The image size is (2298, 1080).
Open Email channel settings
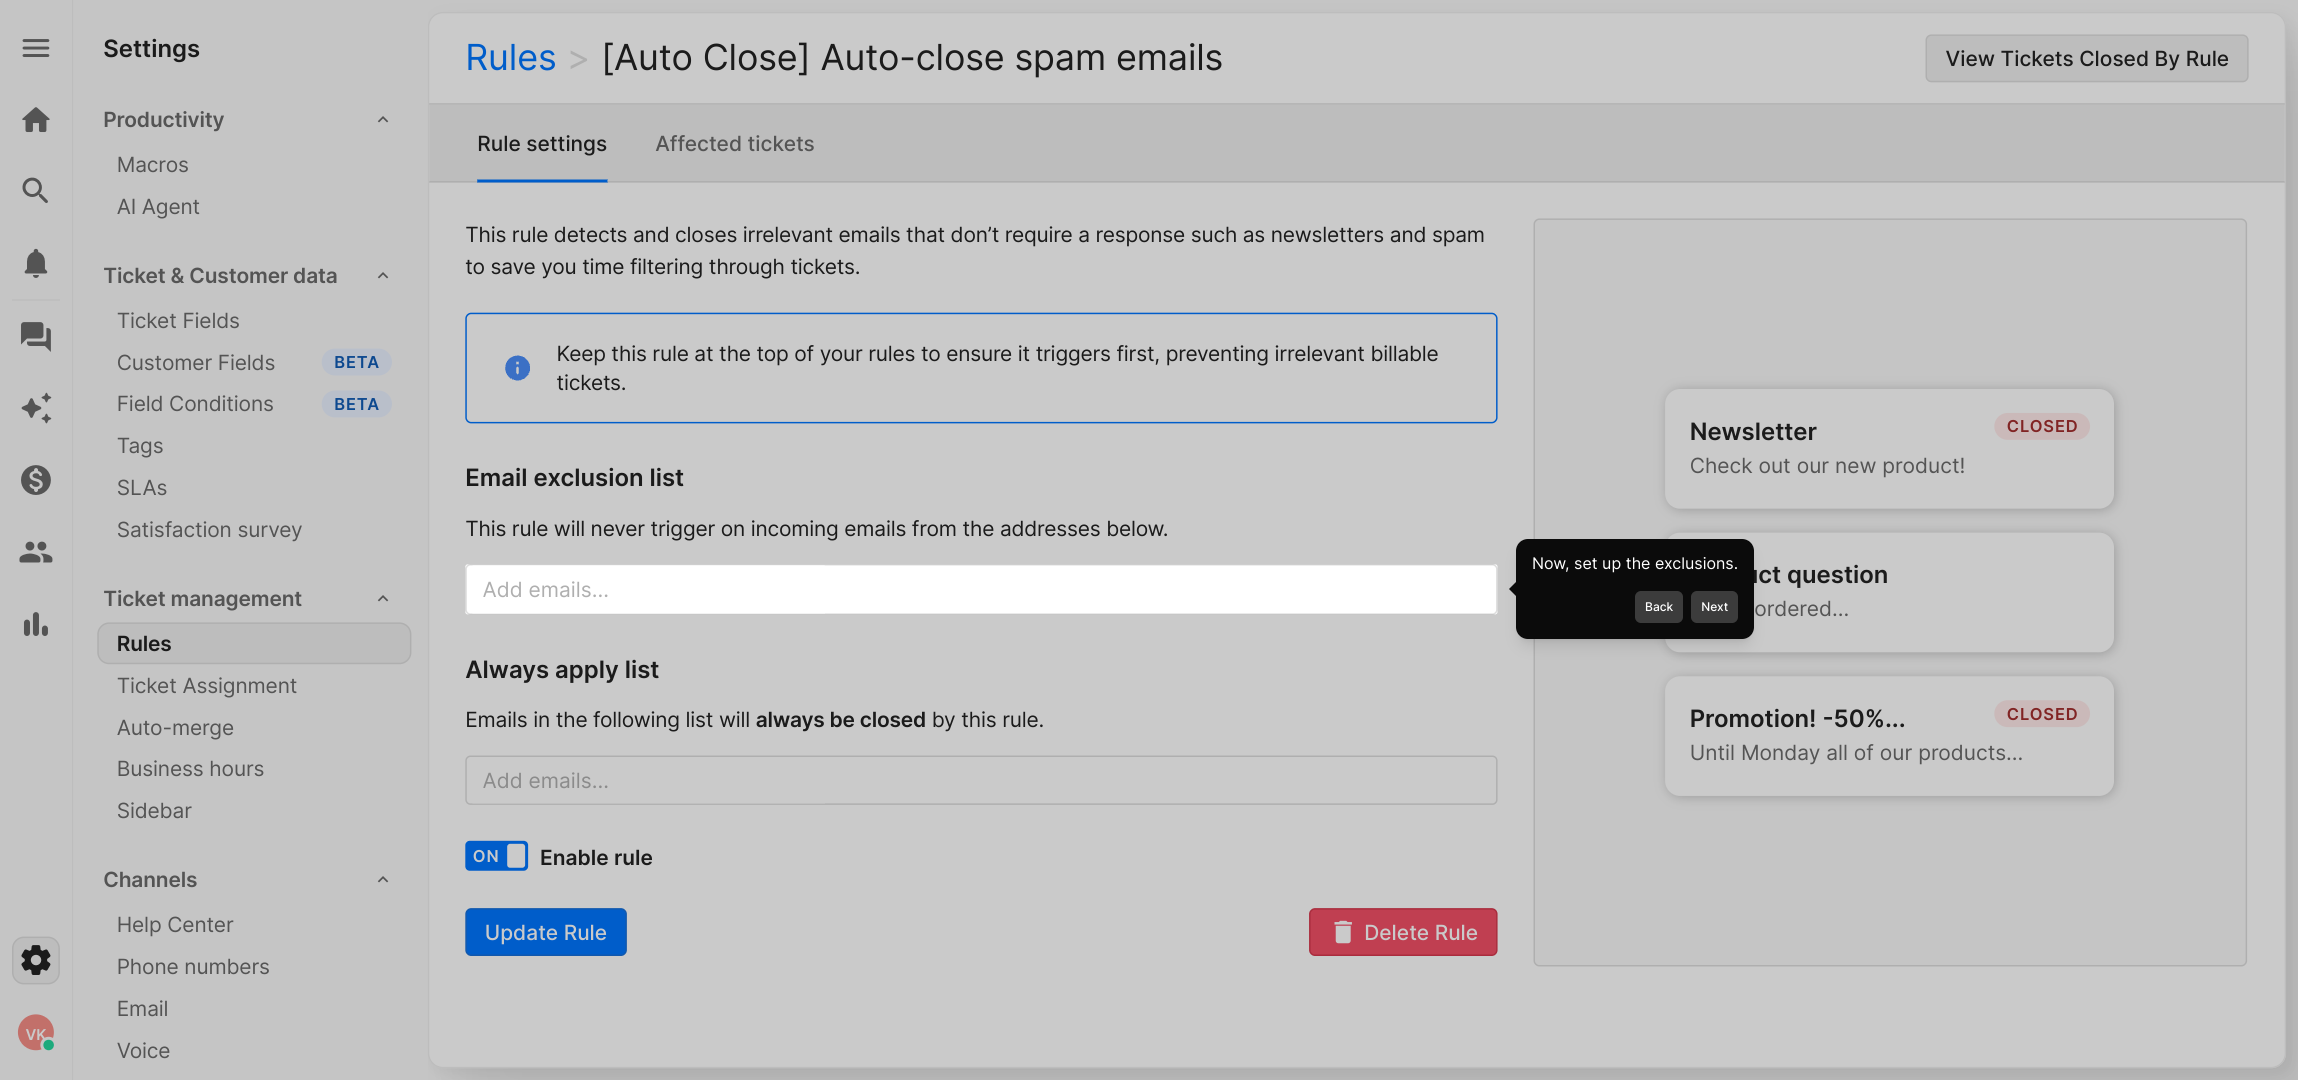[142, 1009]
